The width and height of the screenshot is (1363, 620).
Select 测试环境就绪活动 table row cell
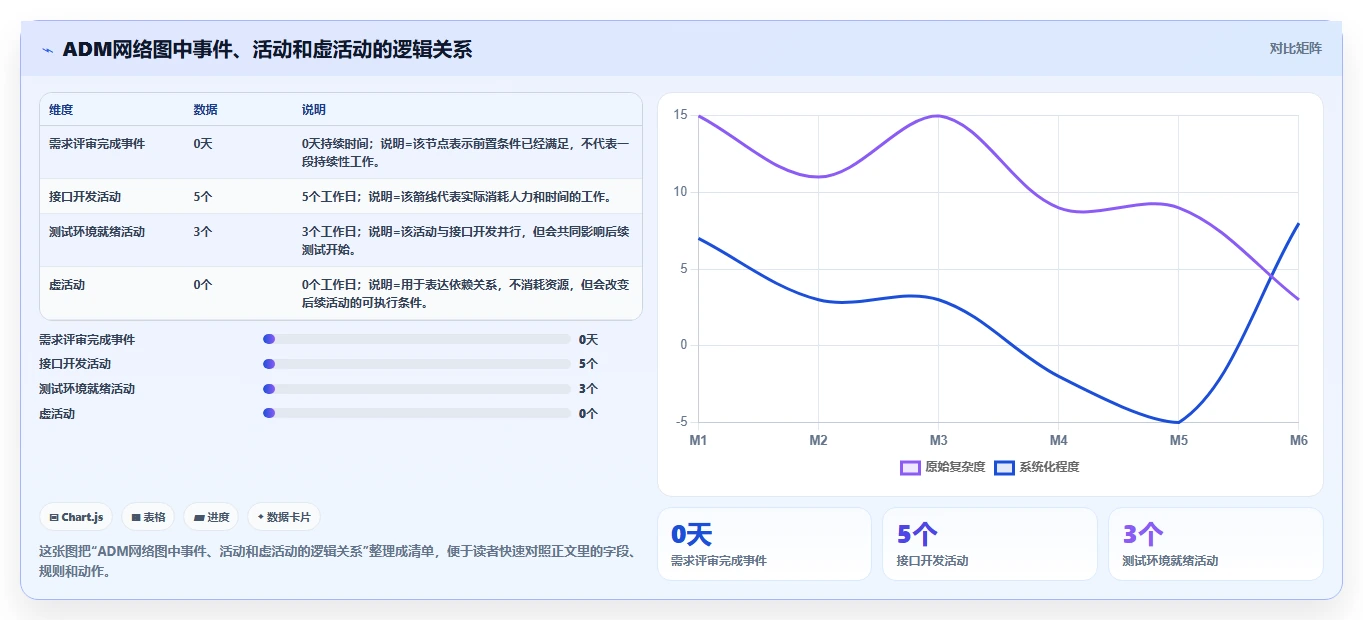97,232
